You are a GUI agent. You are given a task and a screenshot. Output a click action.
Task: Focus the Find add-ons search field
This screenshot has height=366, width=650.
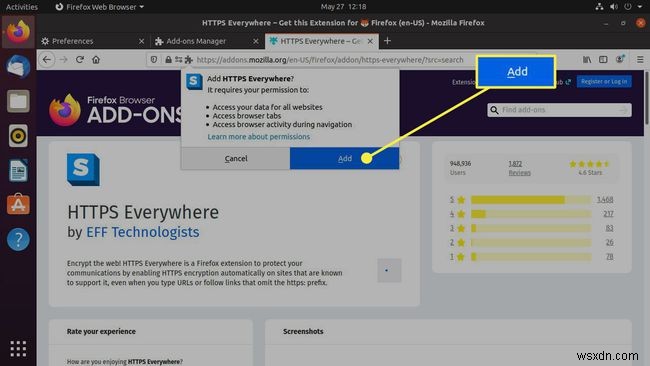[x=560, y=110]
